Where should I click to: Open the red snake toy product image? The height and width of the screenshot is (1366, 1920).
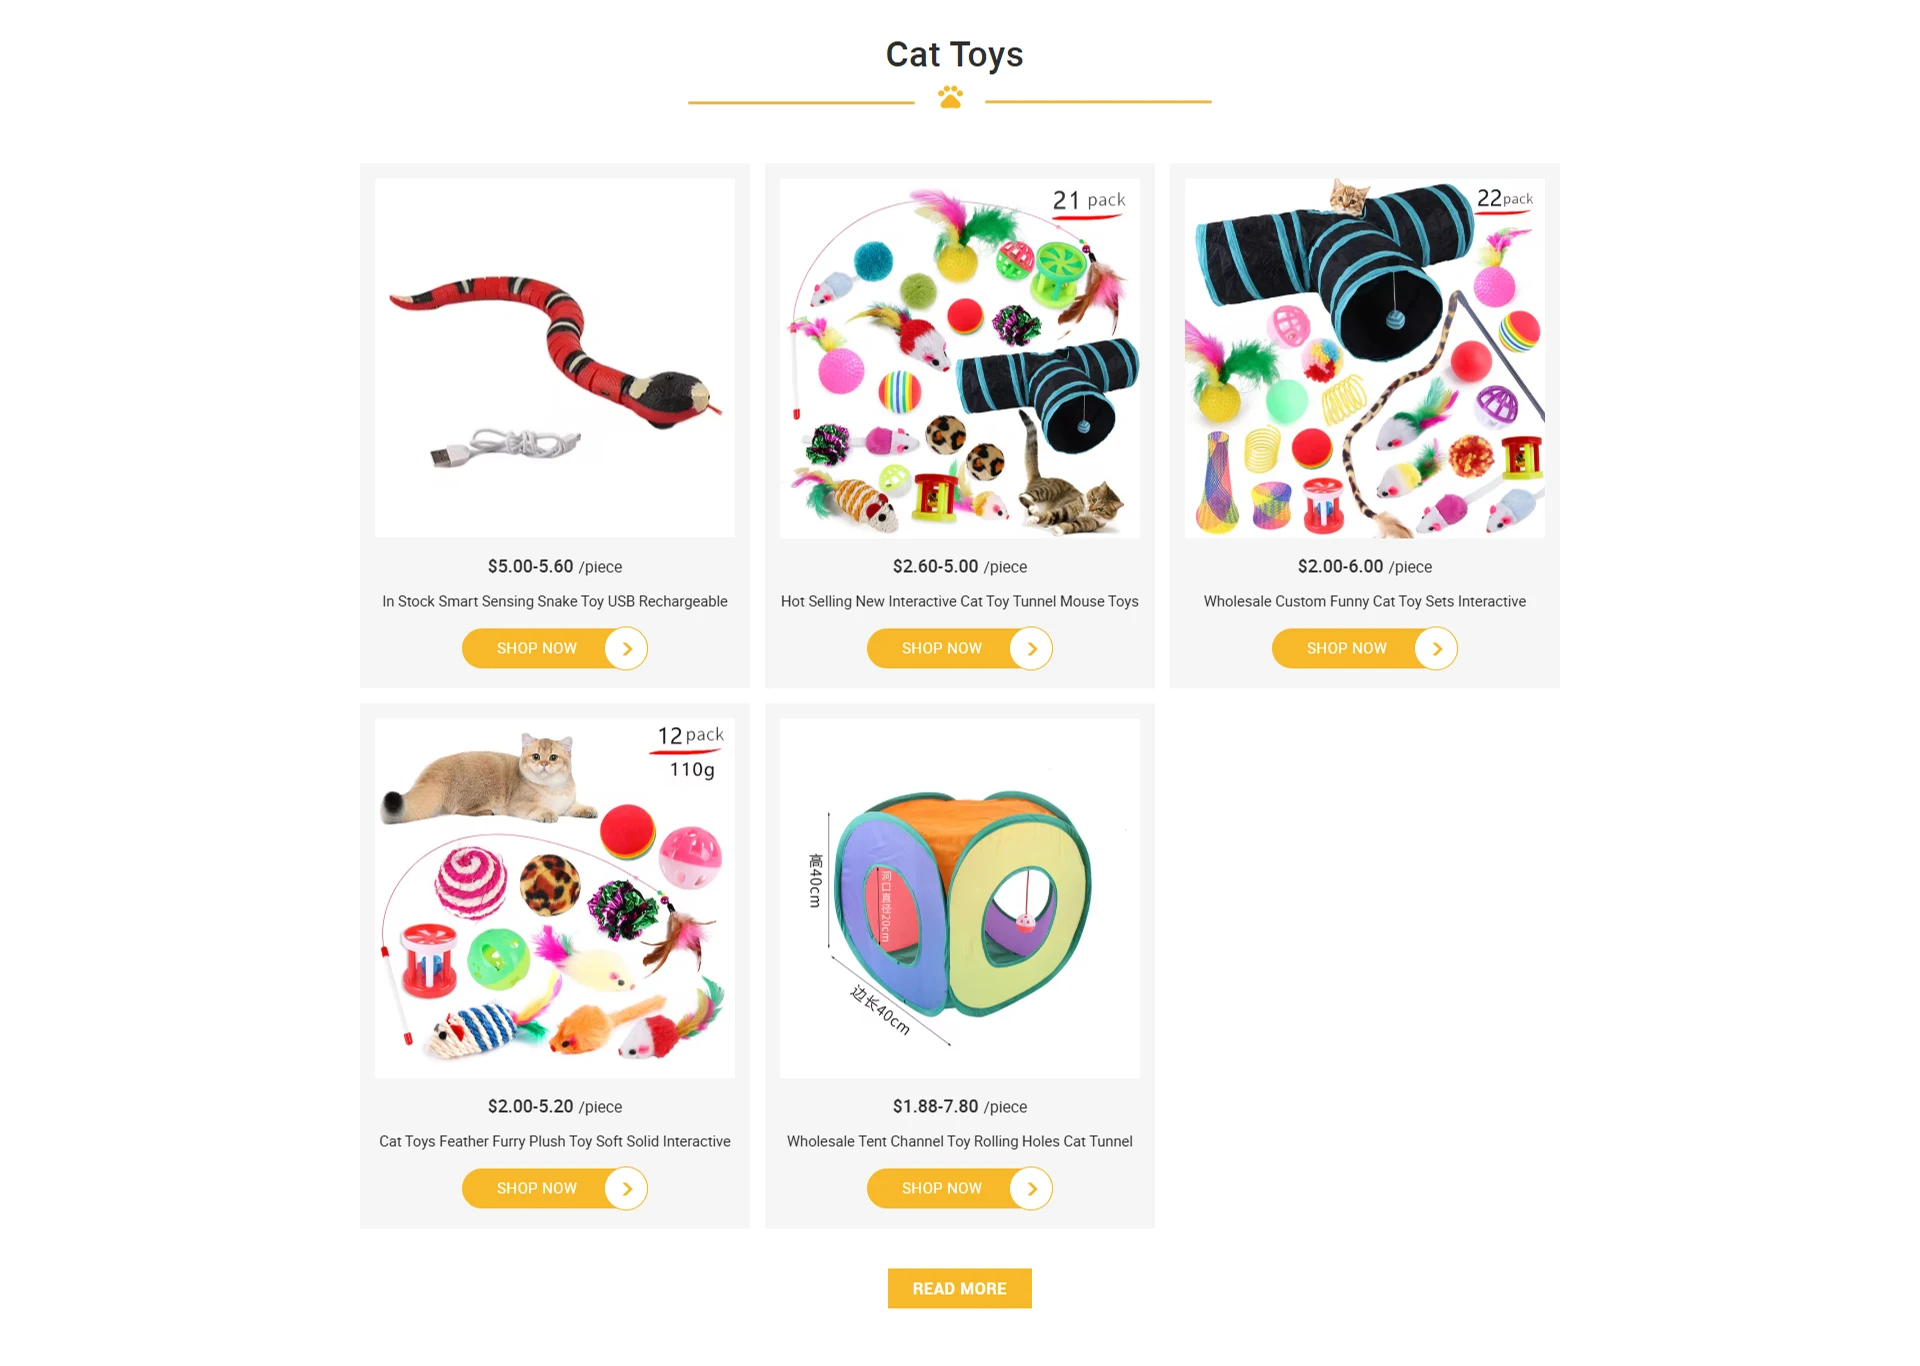(555, 358)
